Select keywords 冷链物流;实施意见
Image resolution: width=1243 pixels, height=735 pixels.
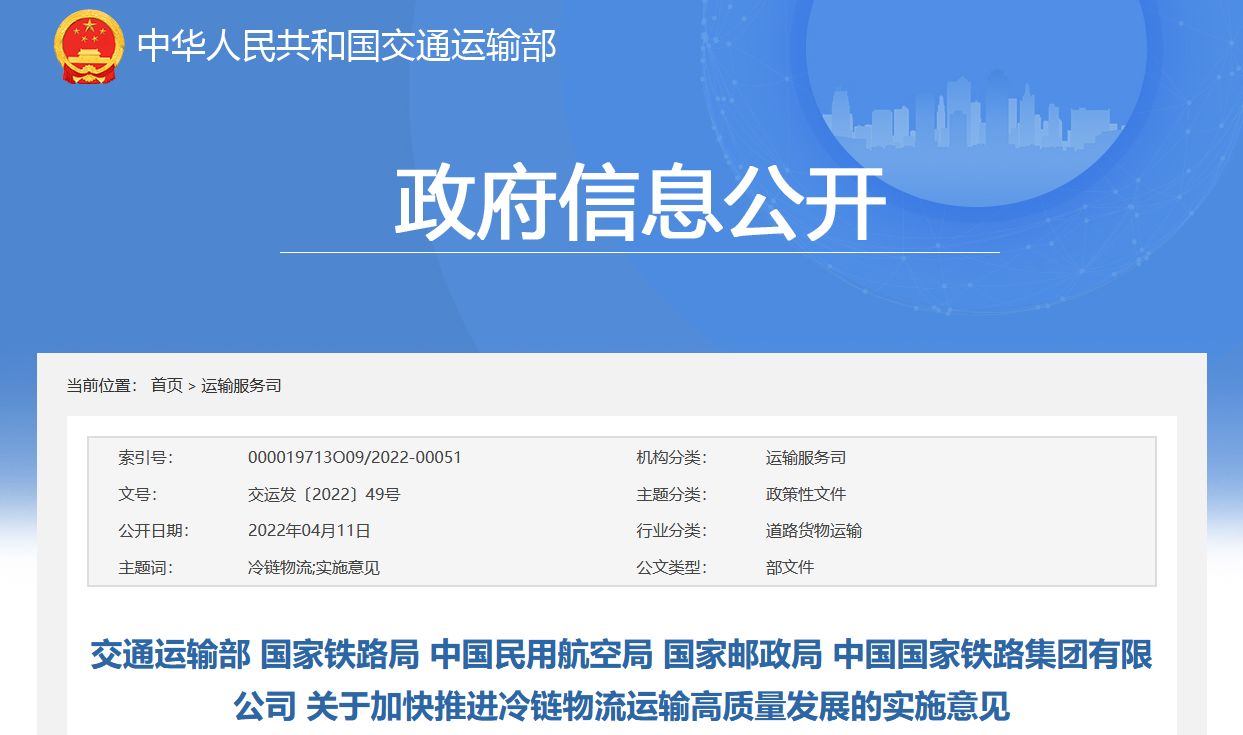tap(314, 567)
